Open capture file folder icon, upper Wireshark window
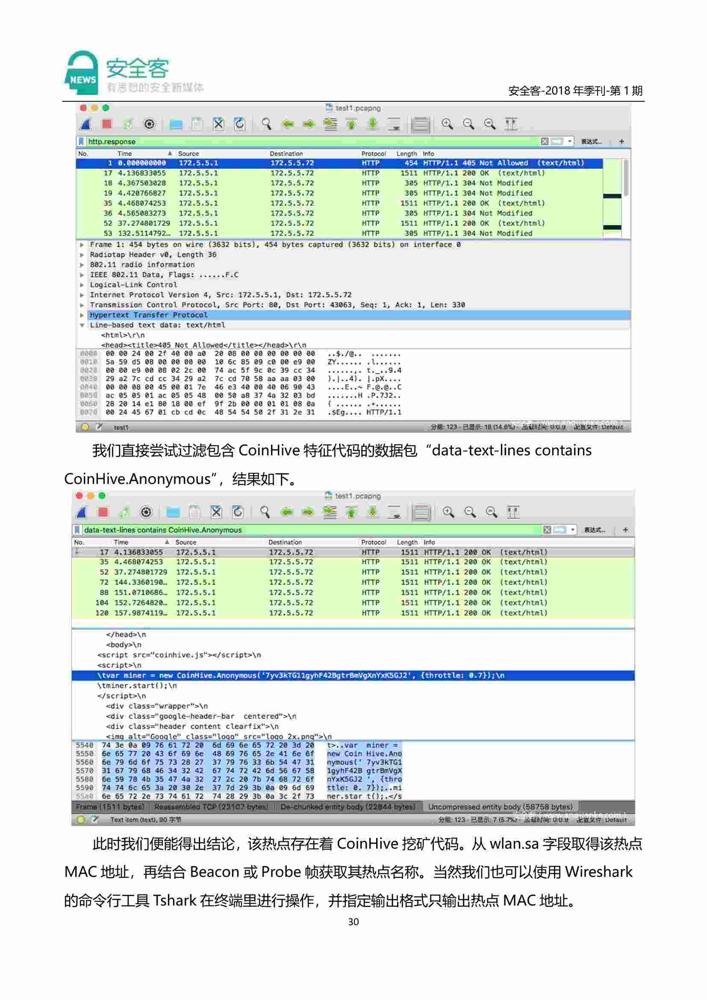This screenshot has width=707, height=1000. [x=176, y=124]
